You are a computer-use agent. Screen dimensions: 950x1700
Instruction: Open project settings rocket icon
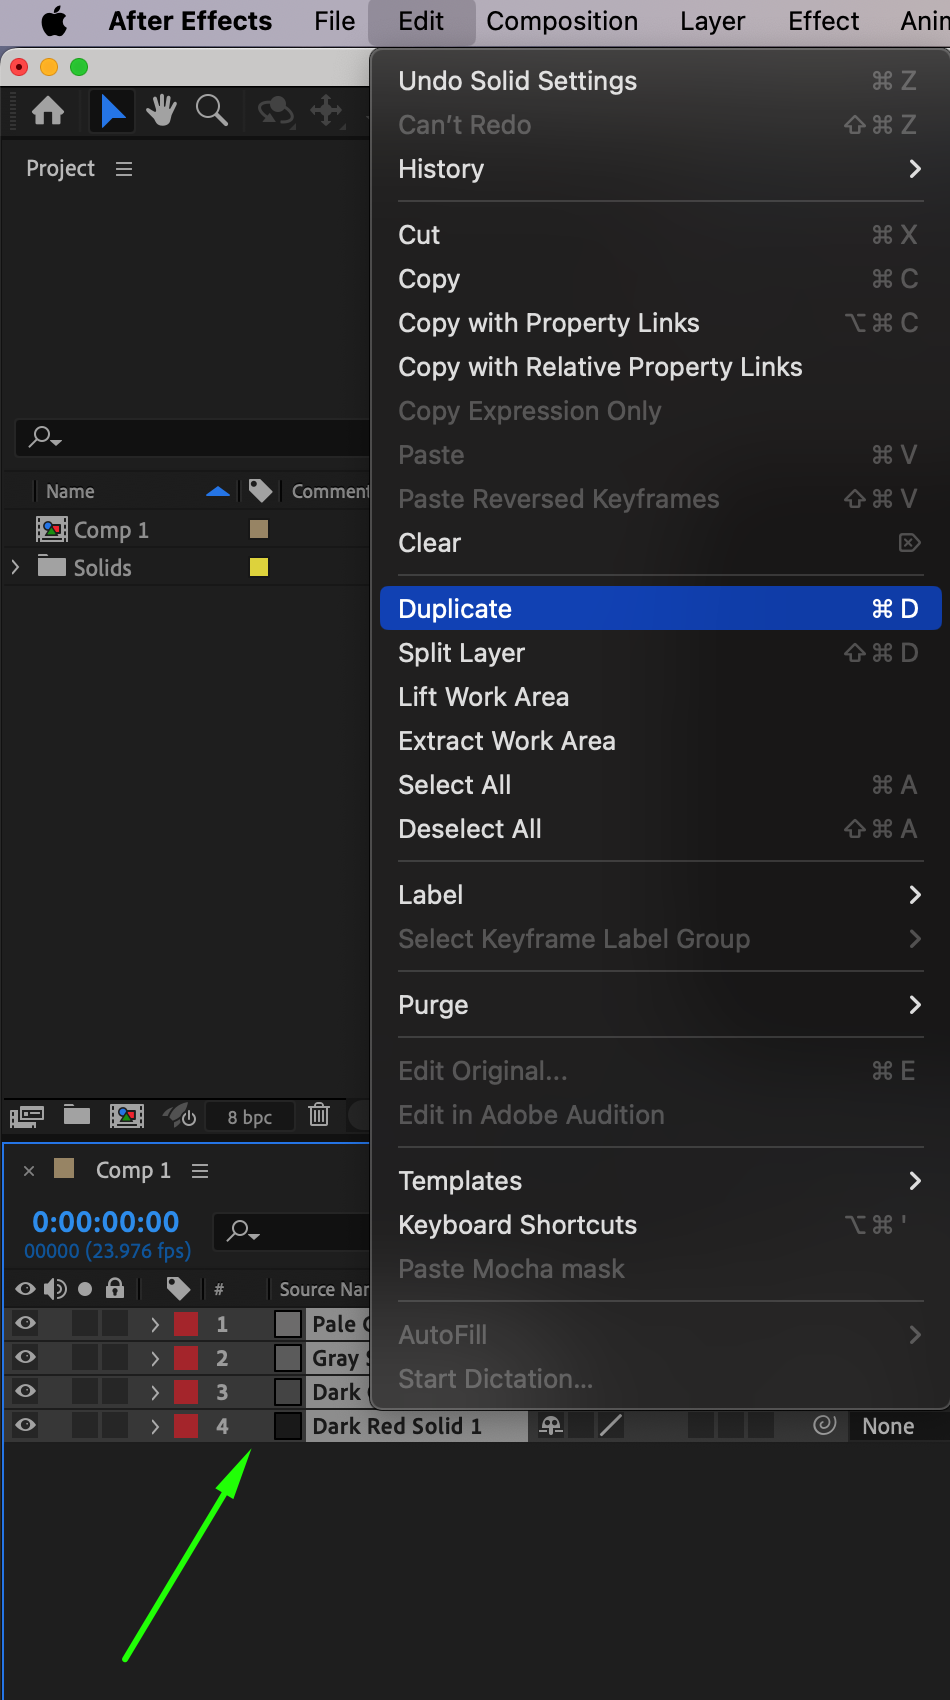click(179, 1115)
